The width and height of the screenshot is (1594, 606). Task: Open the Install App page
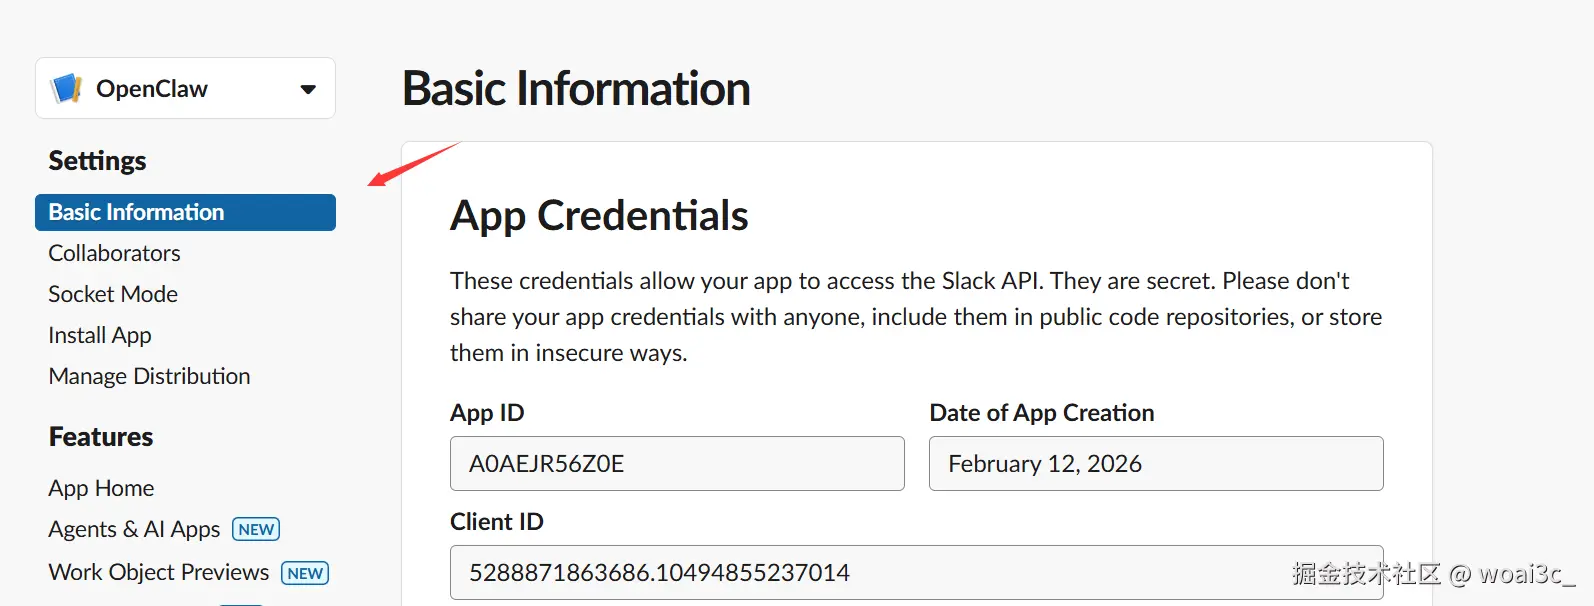pos(100,336)
